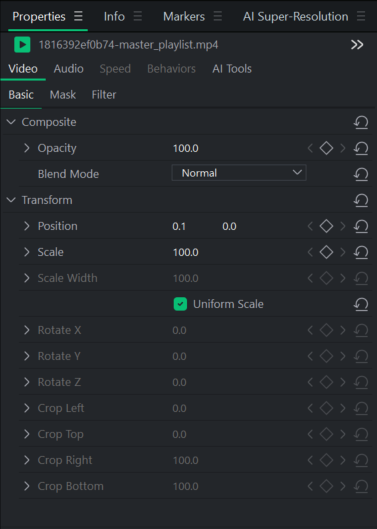Switch to the Markers panel

pyautogui.click(x=184, y=17)
